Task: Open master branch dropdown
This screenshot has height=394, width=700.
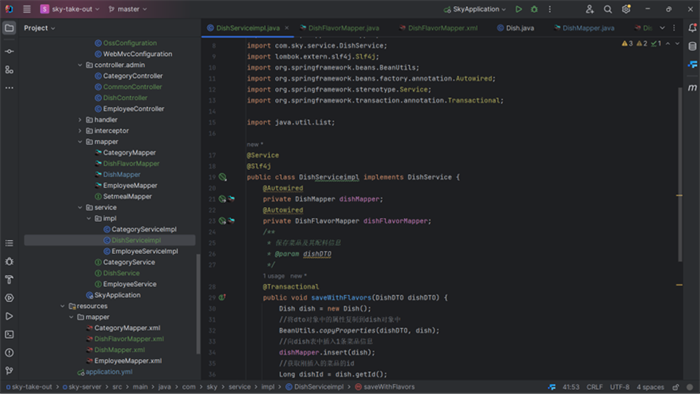Action: point(128,9)
